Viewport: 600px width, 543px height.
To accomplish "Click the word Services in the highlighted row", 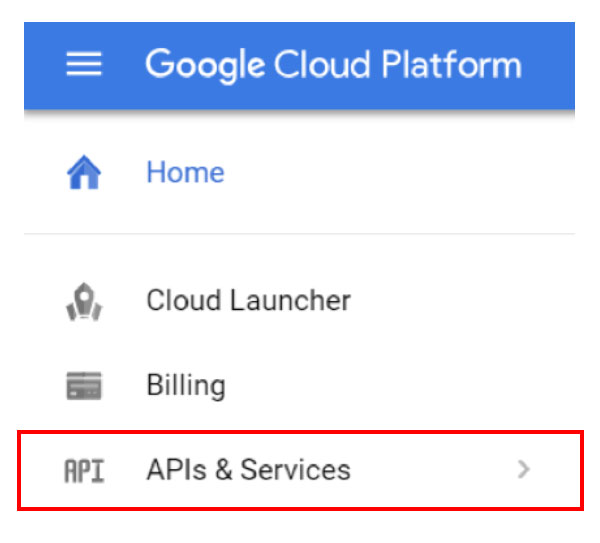I will (x=295, y=470).
